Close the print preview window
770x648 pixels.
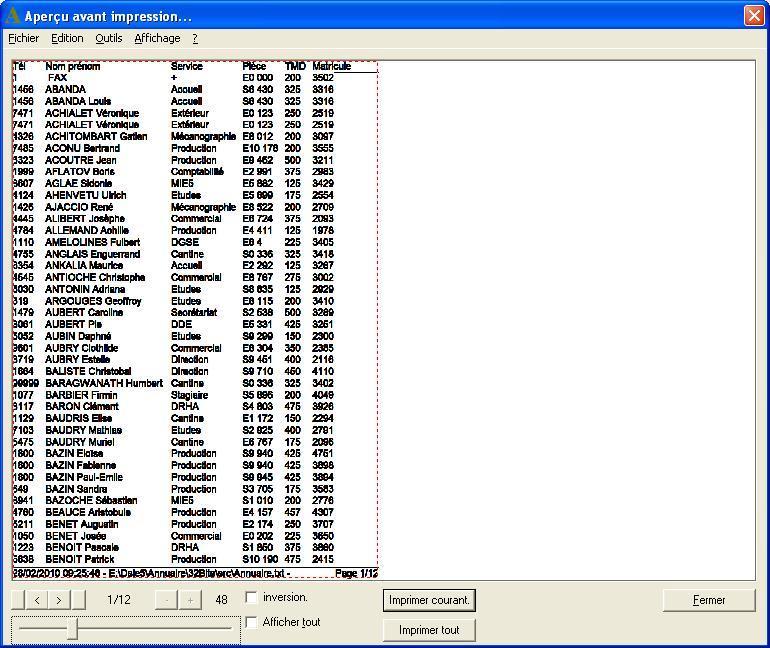(754, 15)
